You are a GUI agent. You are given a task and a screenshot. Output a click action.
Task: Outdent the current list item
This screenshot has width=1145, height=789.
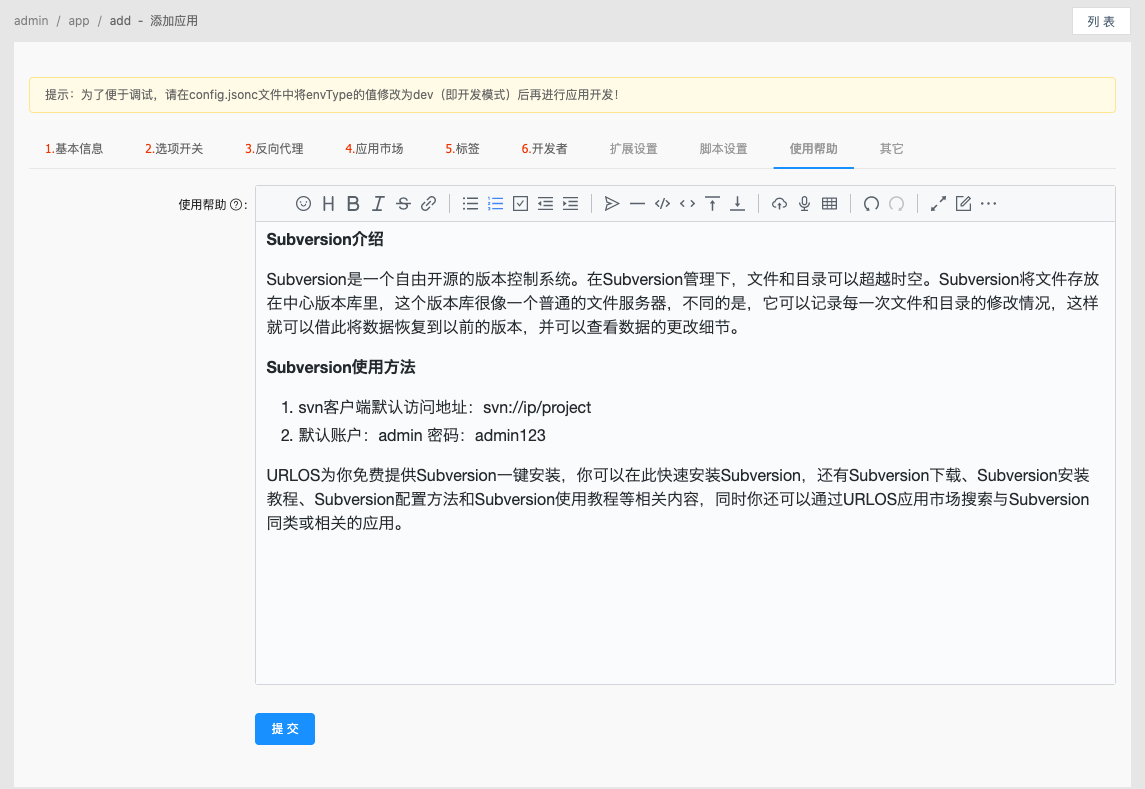(545, 204)
